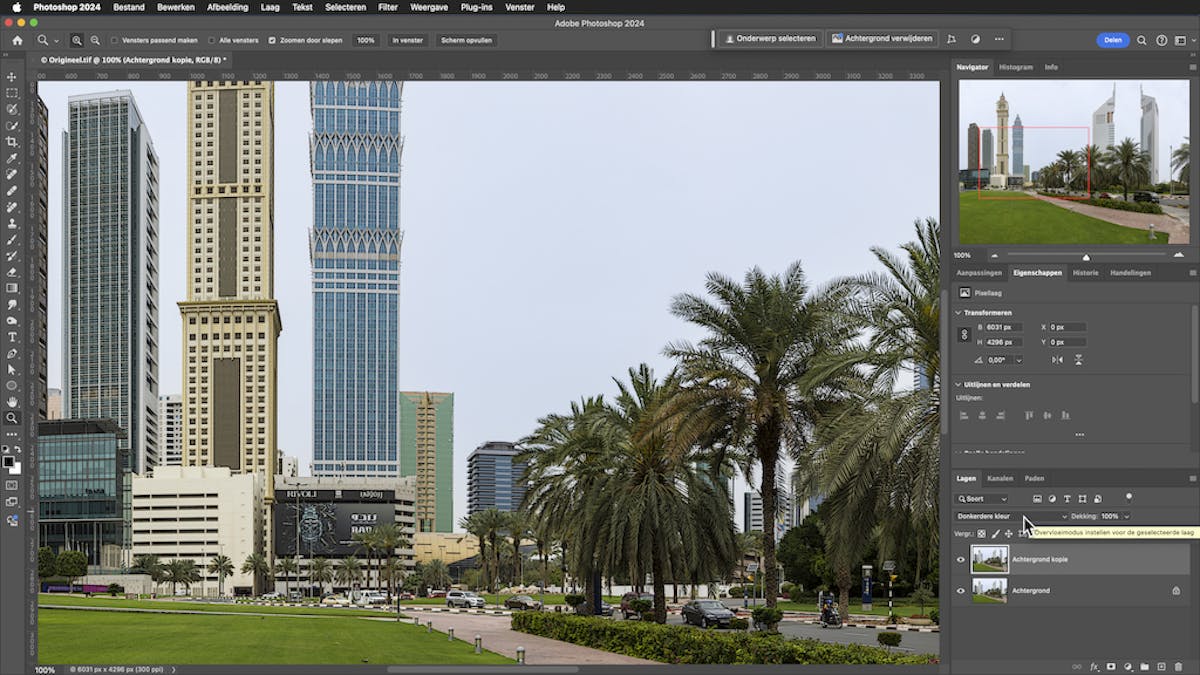The height and width of the screenshot is (675, 1200).
Task: Click the Navigator zoom slider handle
Action: pos(1087,257)
